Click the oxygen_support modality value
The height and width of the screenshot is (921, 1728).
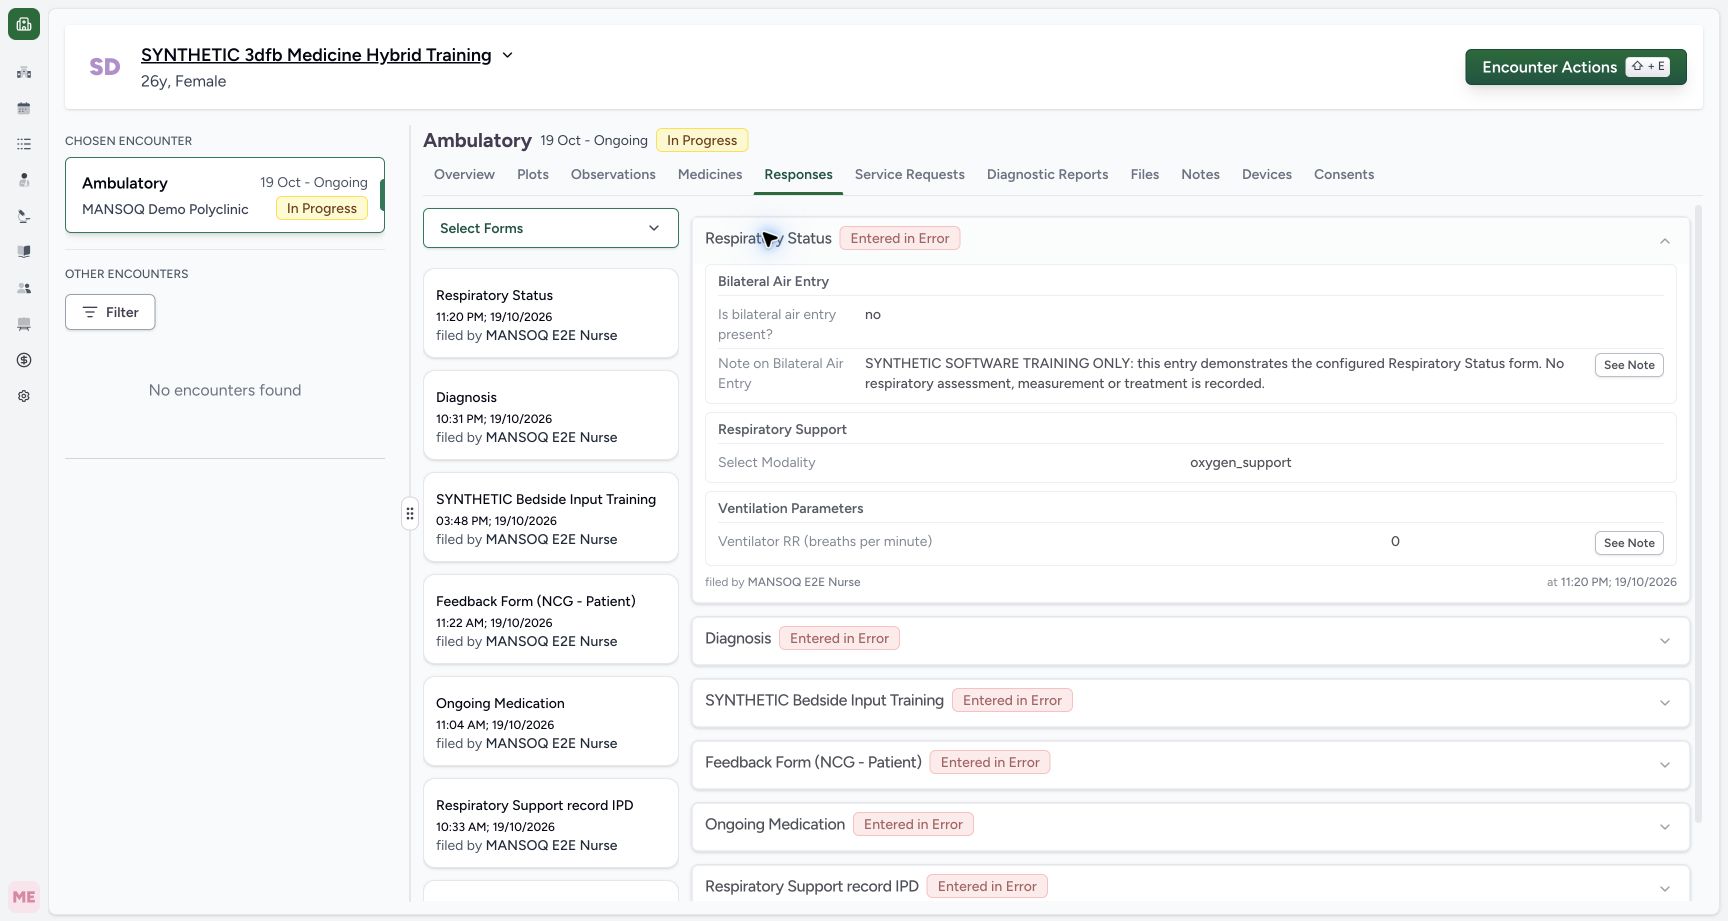pyautogui.click(x=1240, y=462)
